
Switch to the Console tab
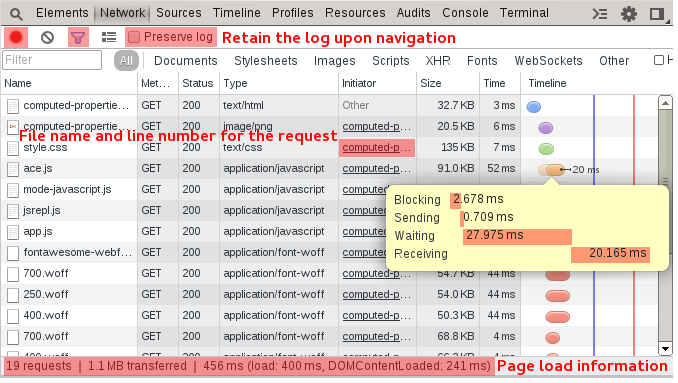click(465, 13)
